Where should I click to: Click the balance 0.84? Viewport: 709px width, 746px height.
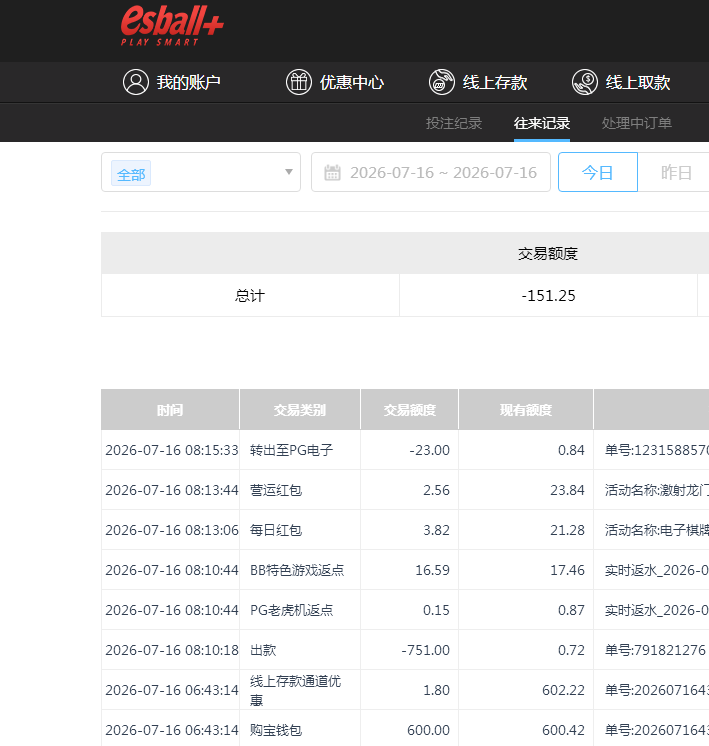571,450
